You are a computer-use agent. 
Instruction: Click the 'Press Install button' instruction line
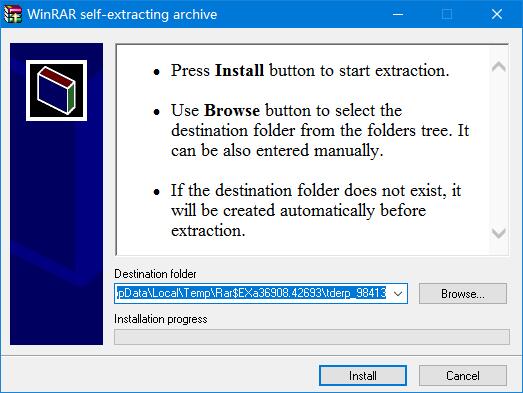click(310, 70)
